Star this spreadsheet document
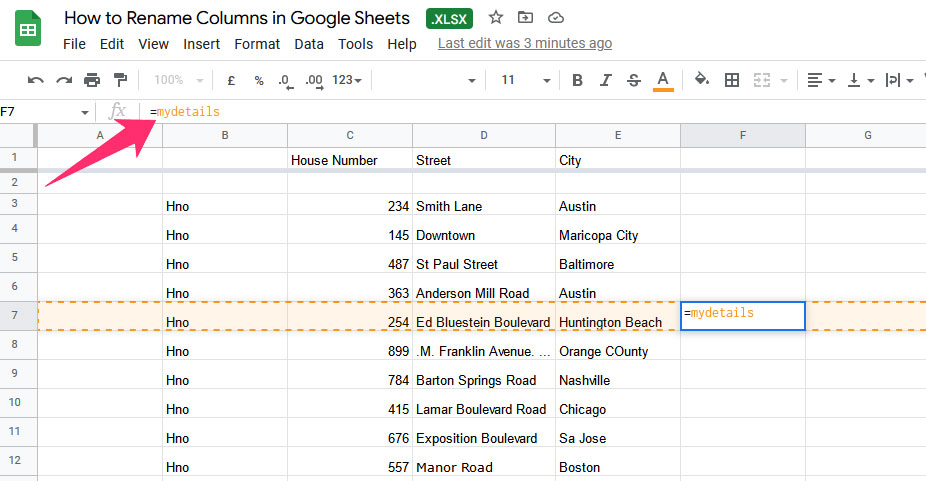The height and width of the screenshot is (481, 926). pyautogui.click(x=495, y=18)
